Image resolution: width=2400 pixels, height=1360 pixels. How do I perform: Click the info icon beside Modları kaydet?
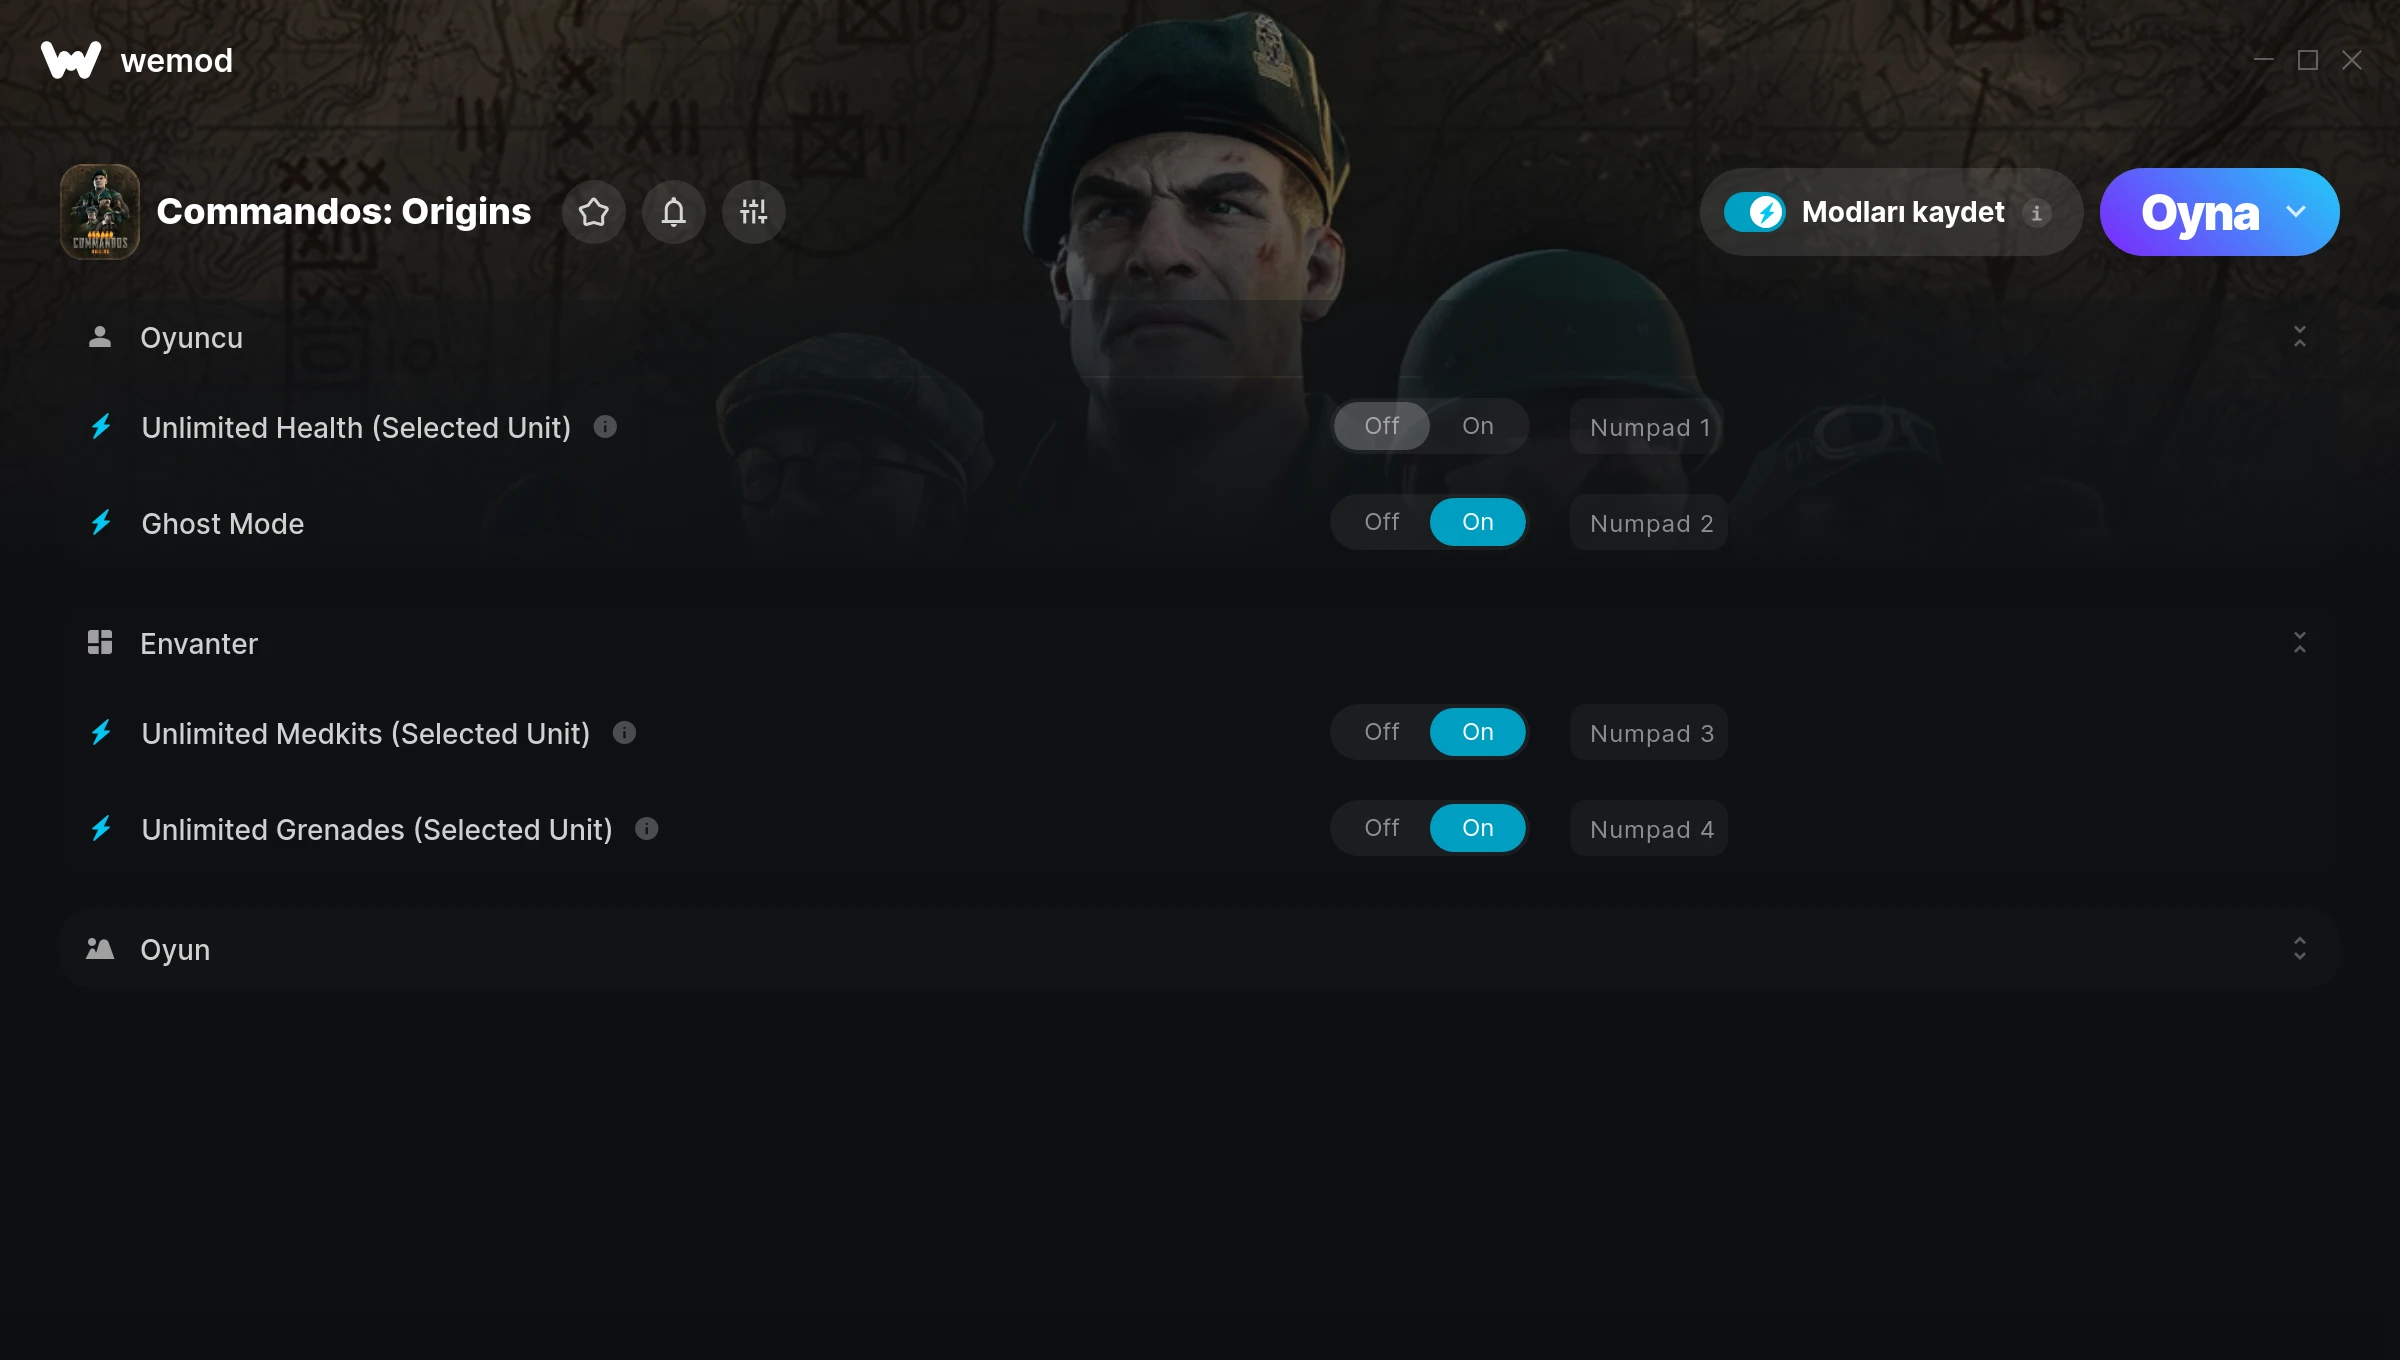(x=2037, y=213)
